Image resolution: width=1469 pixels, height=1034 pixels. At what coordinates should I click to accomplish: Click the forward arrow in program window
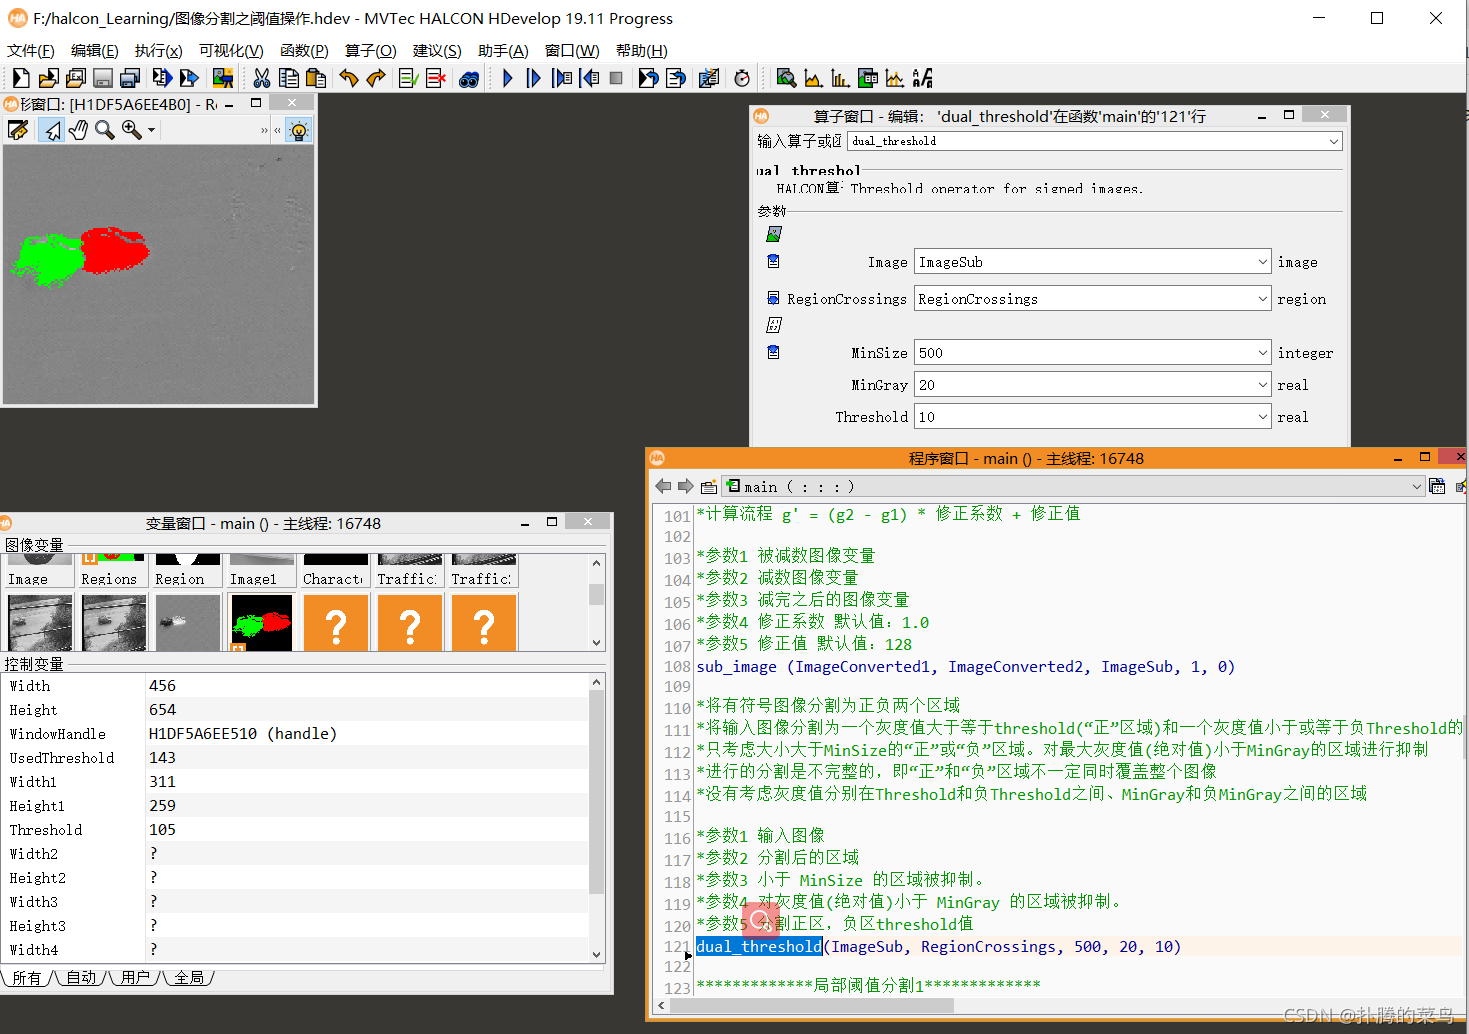pos(686,487)
